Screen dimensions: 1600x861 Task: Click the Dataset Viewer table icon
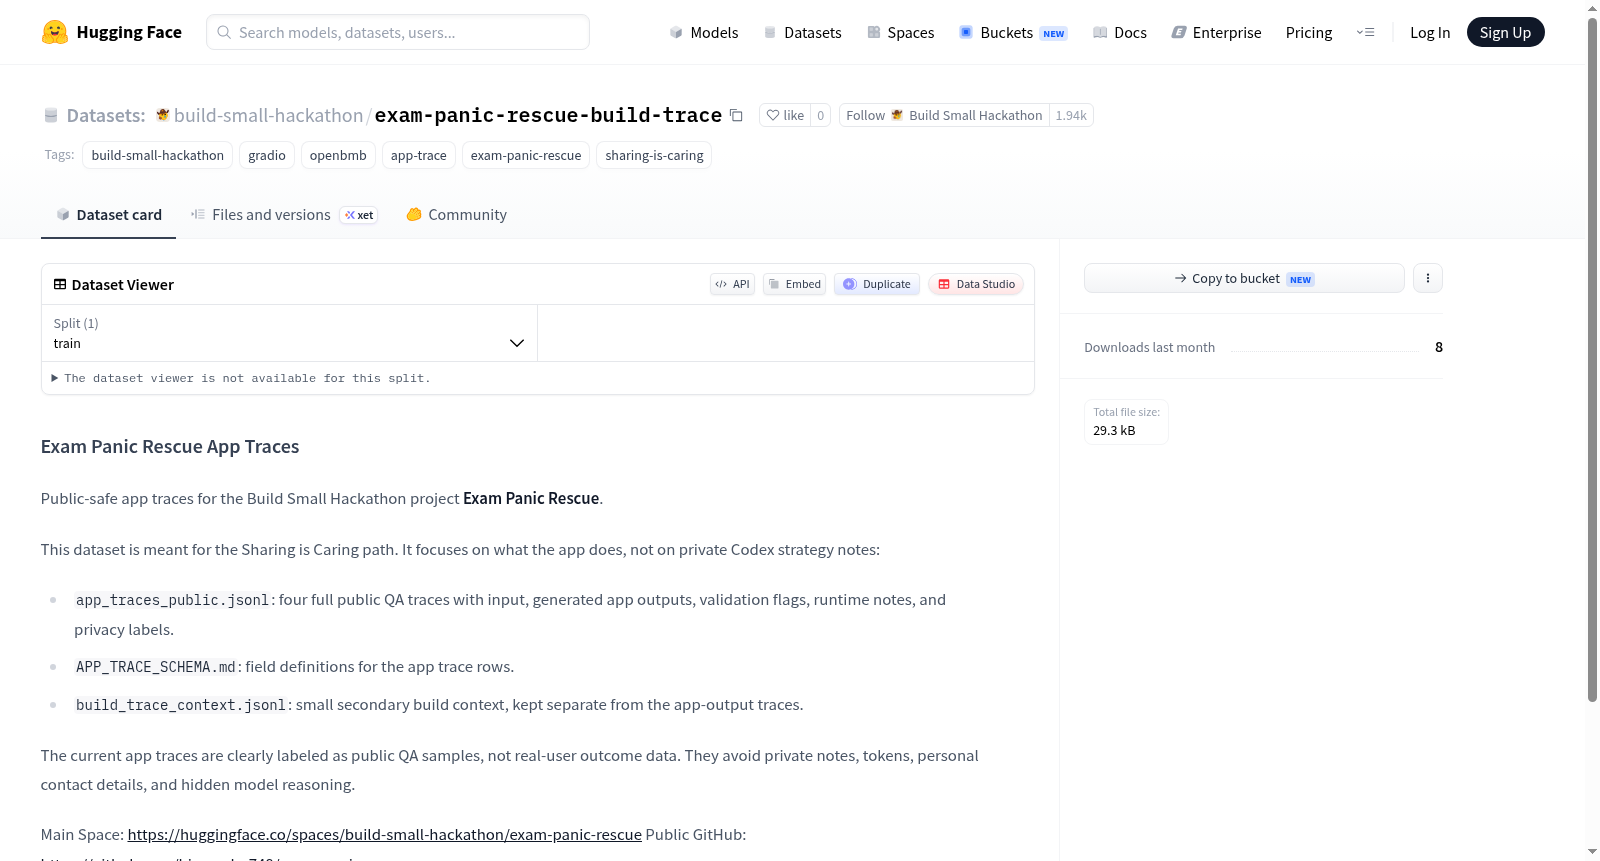tap(60, 284)
